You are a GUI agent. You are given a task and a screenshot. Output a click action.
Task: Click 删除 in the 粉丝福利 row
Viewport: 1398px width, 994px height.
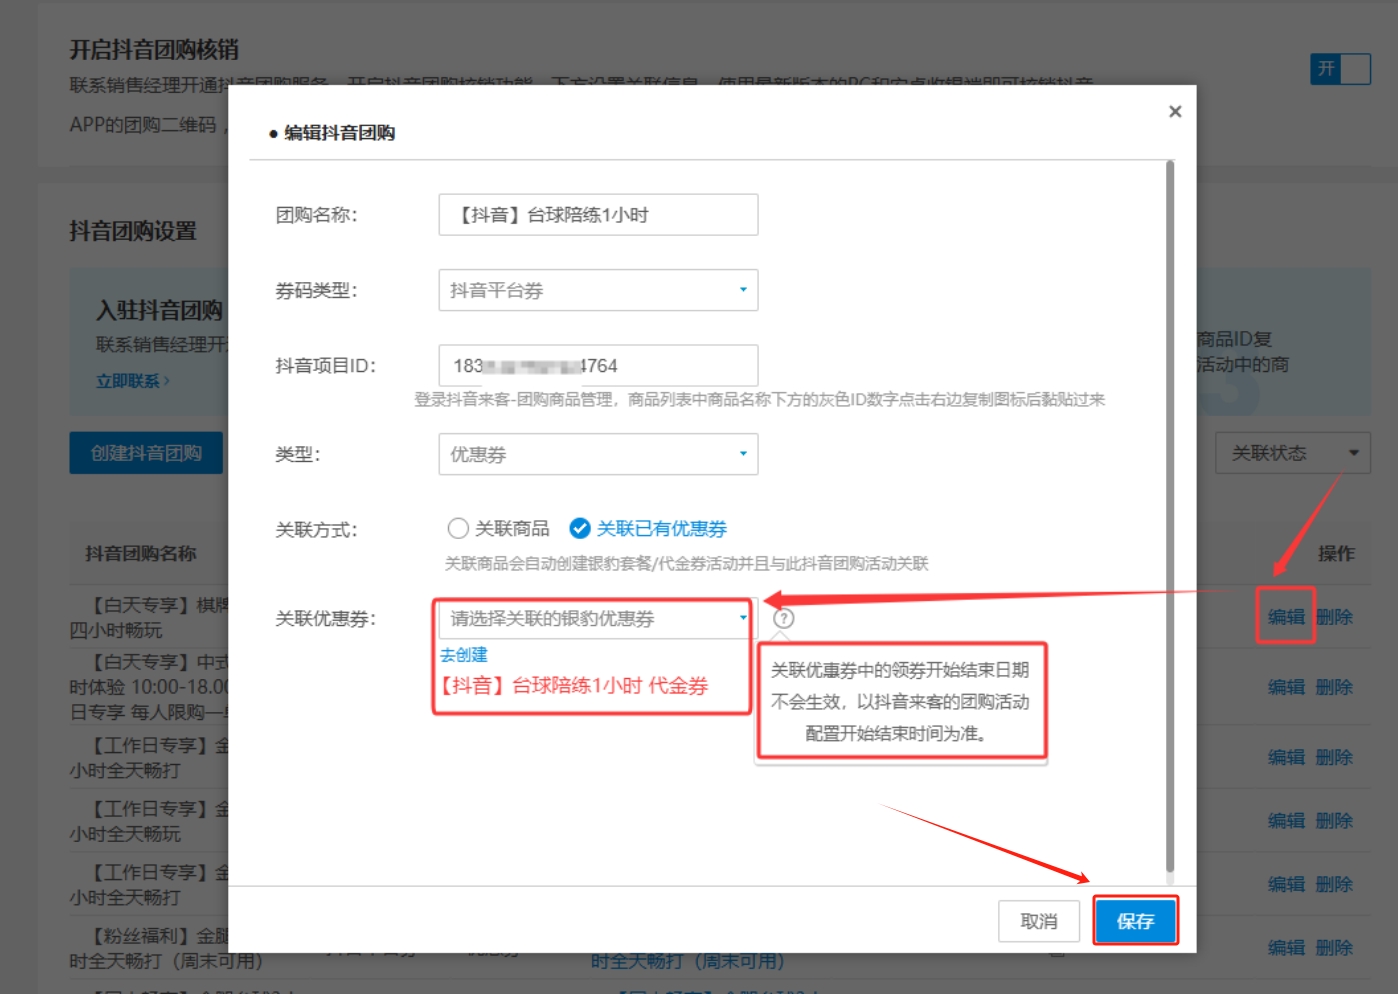tap(1334, 947)
